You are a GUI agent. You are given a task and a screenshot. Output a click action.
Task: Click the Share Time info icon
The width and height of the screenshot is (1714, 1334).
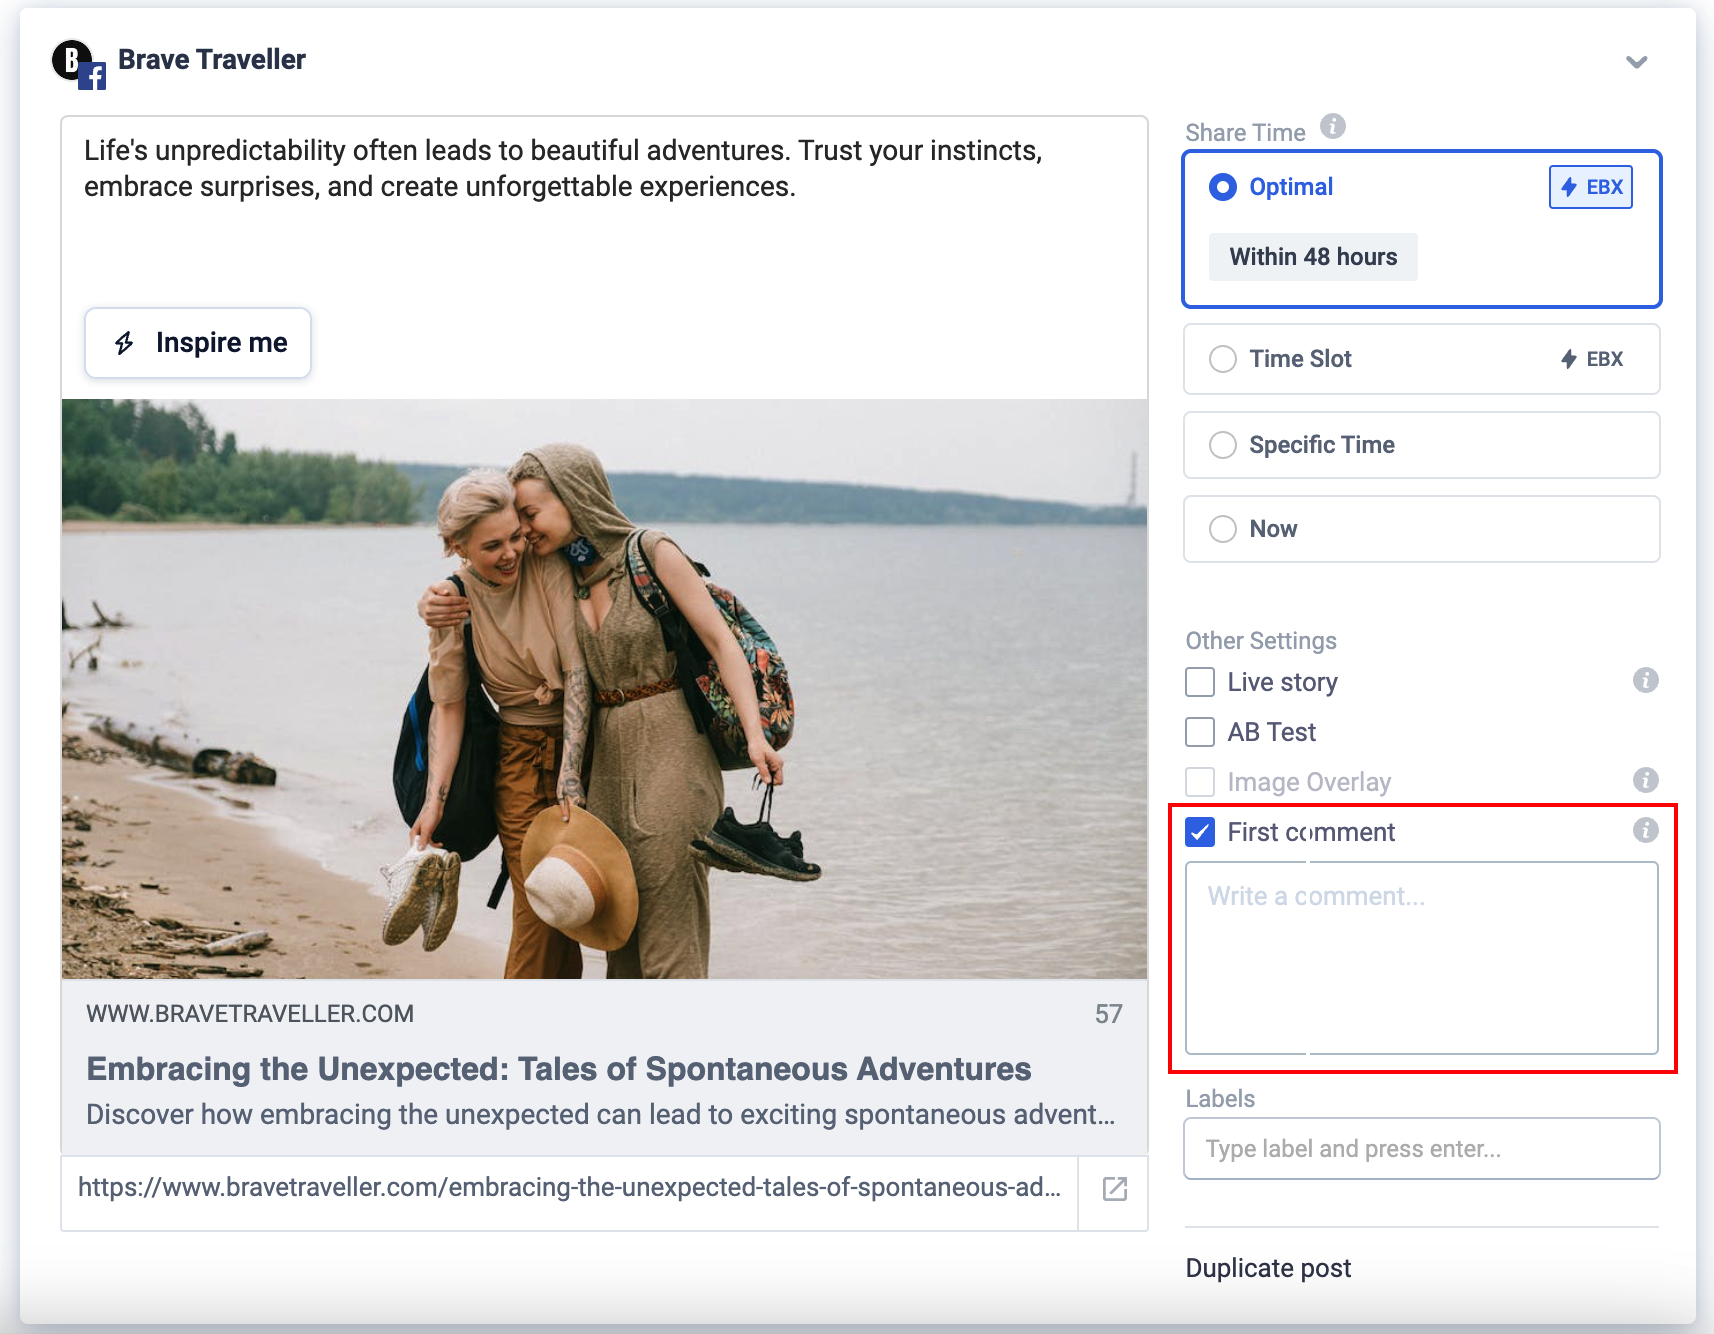tap(1332, 127)
